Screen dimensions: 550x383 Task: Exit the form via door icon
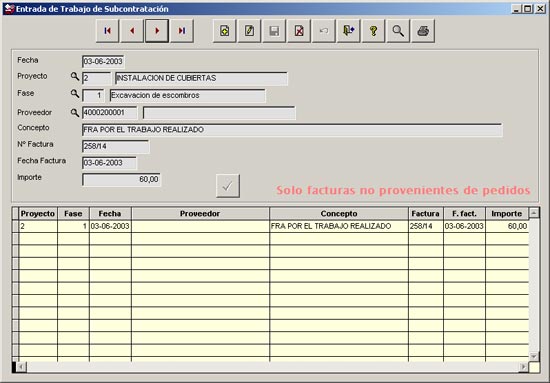tap(348, 31)
